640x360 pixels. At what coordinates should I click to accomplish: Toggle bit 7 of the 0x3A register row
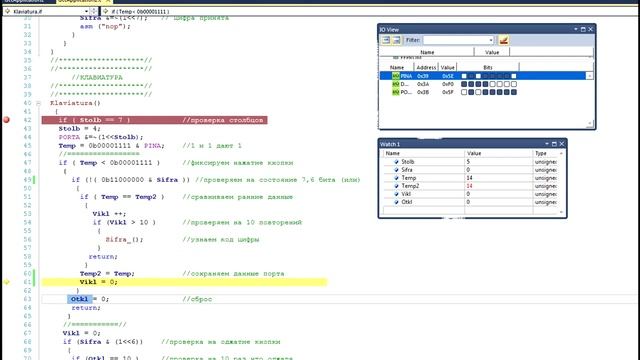coord(464,84)
